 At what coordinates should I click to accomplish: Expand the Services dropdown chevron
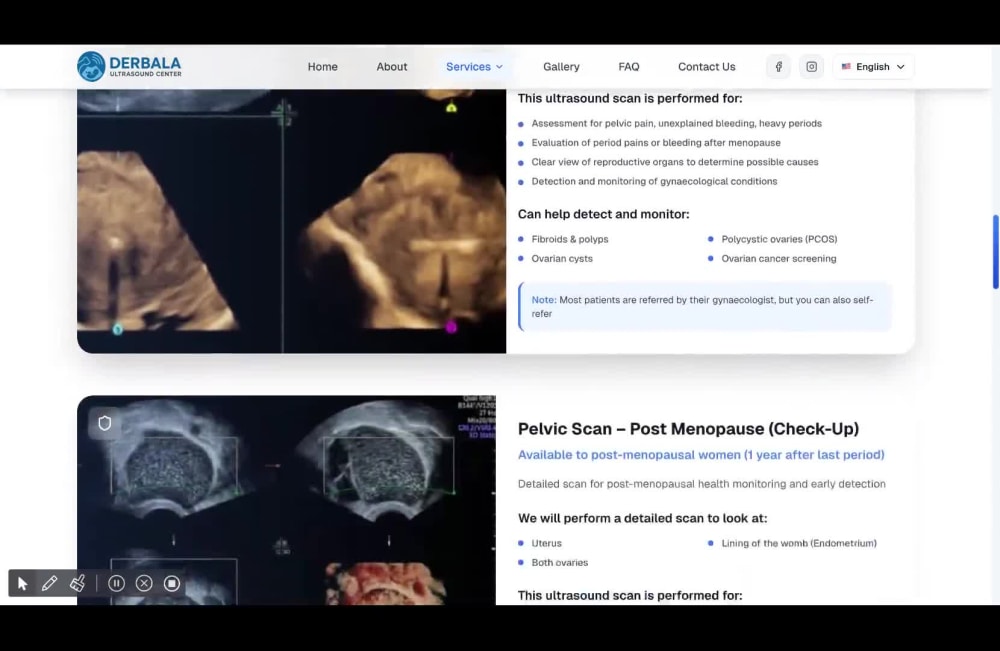coord(499,66)
